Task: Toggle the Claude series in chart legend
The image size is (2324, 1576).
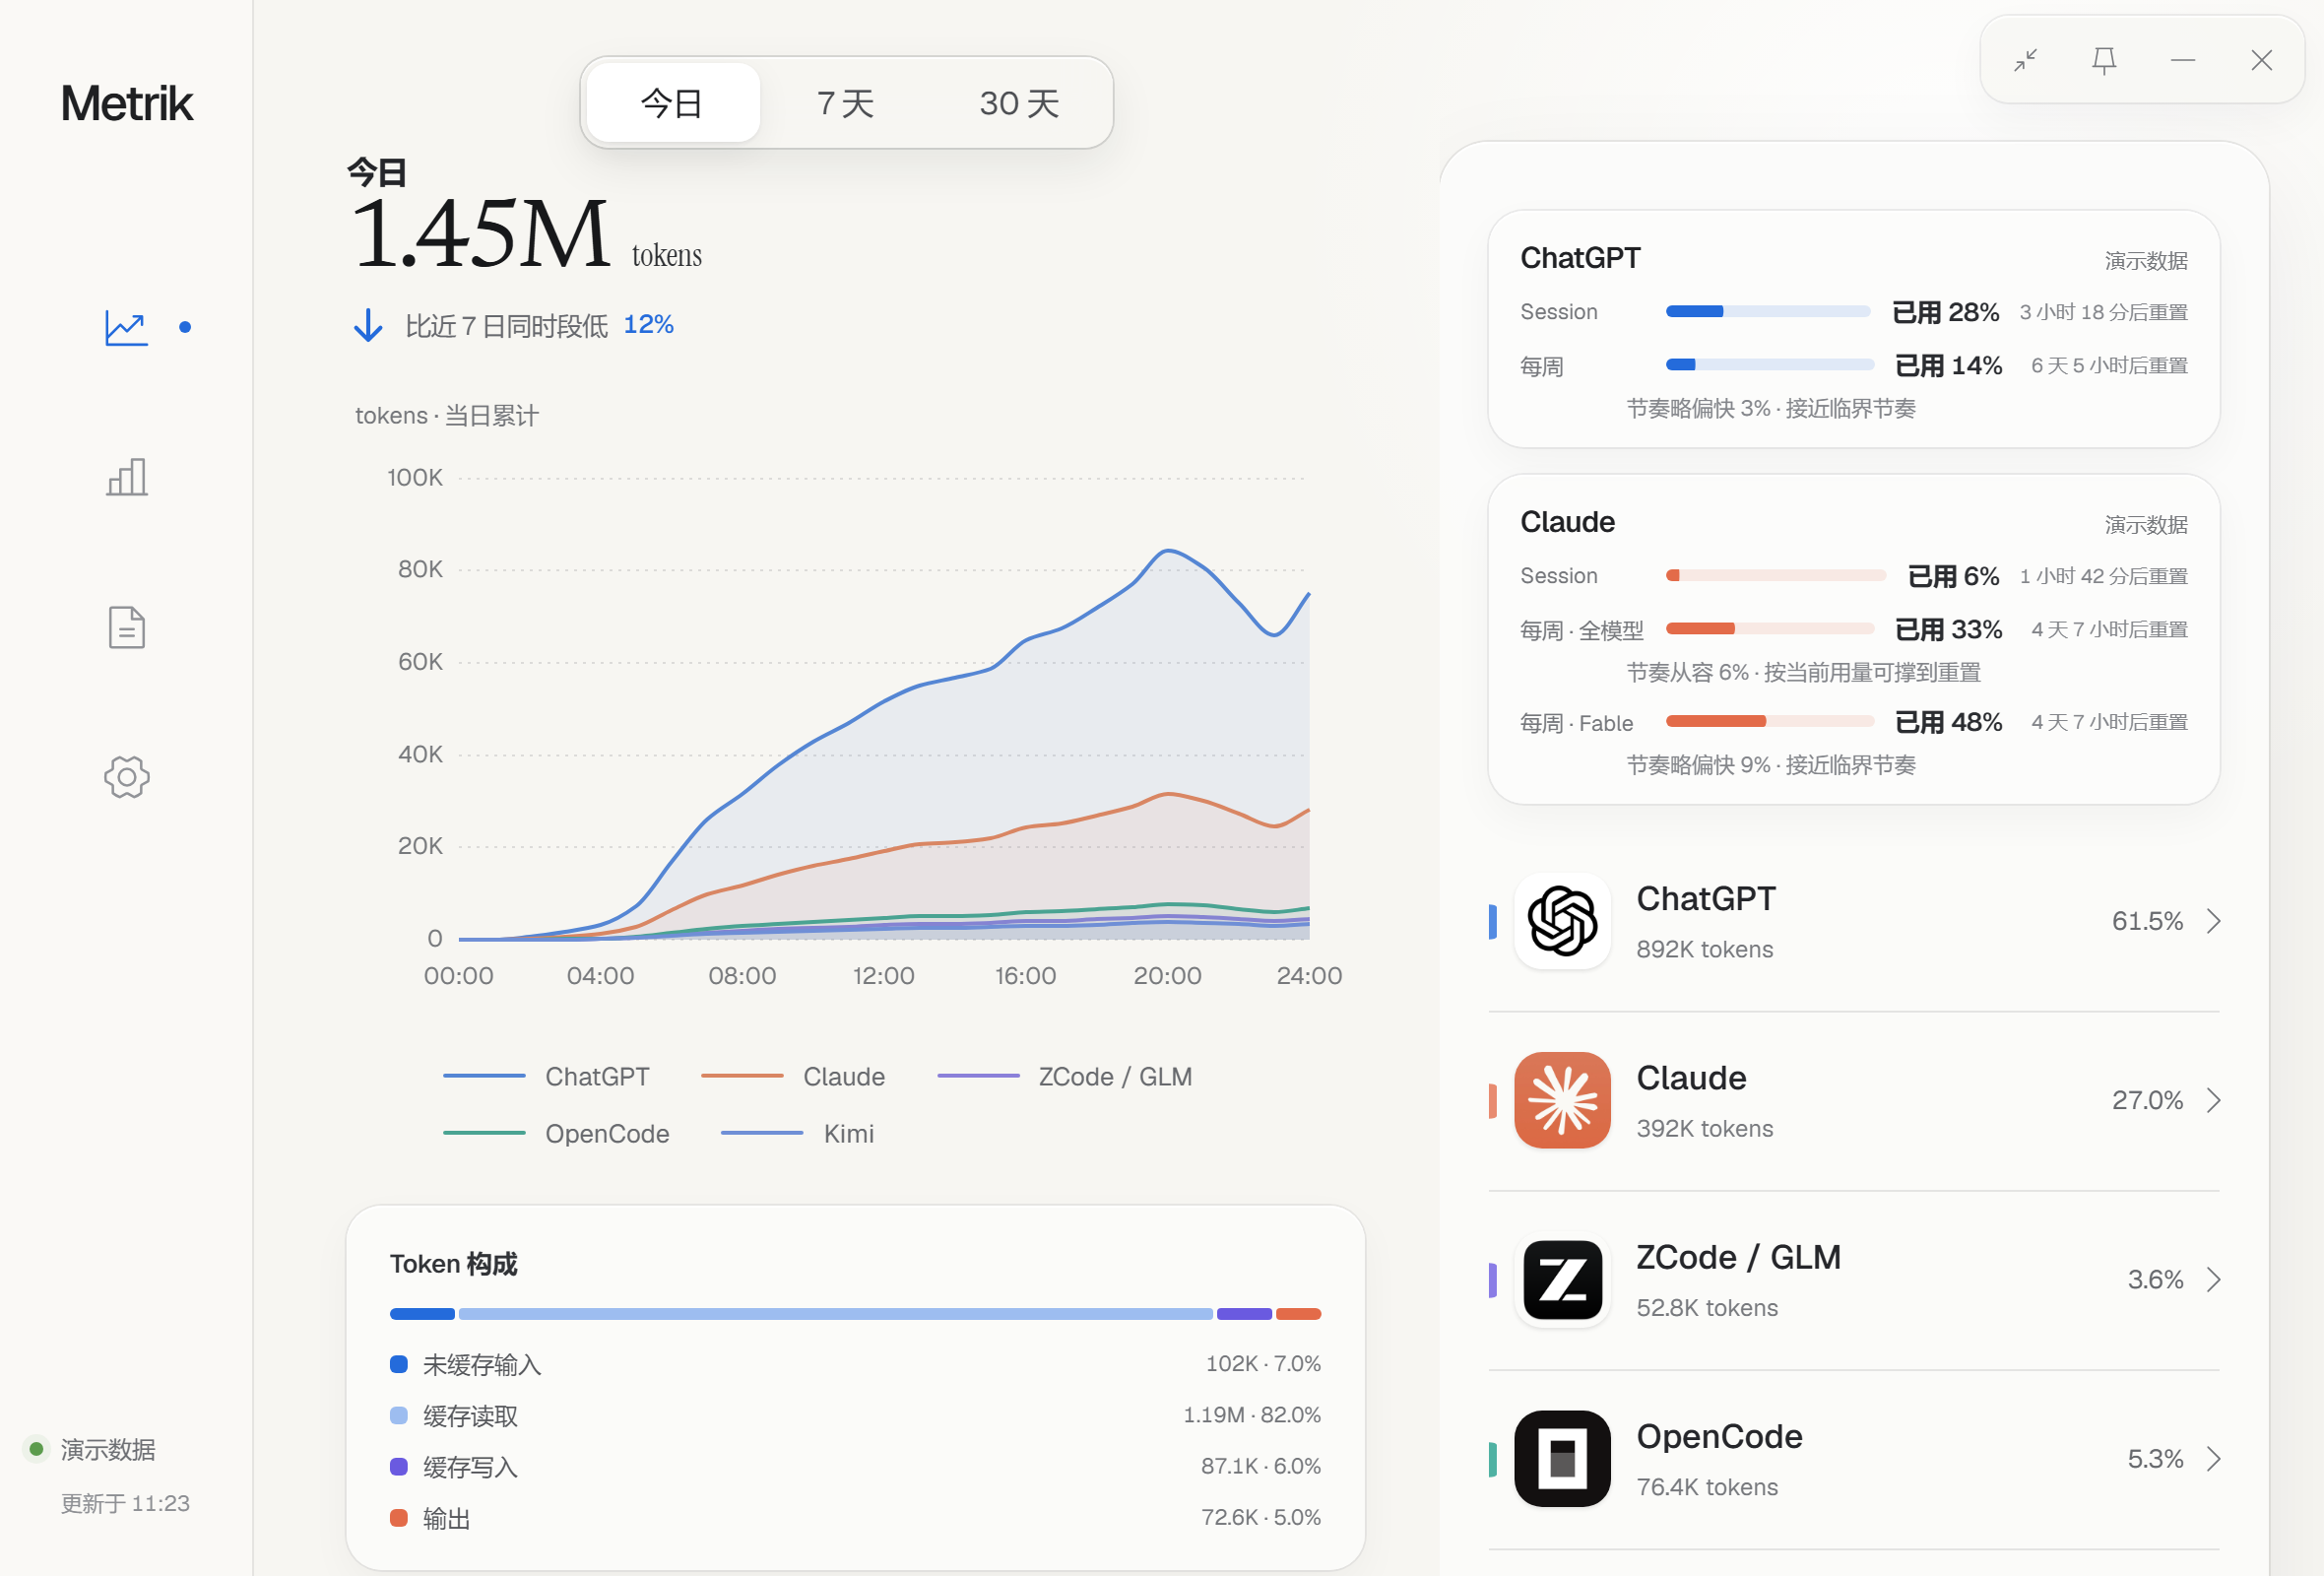Action: point(793,1076)
